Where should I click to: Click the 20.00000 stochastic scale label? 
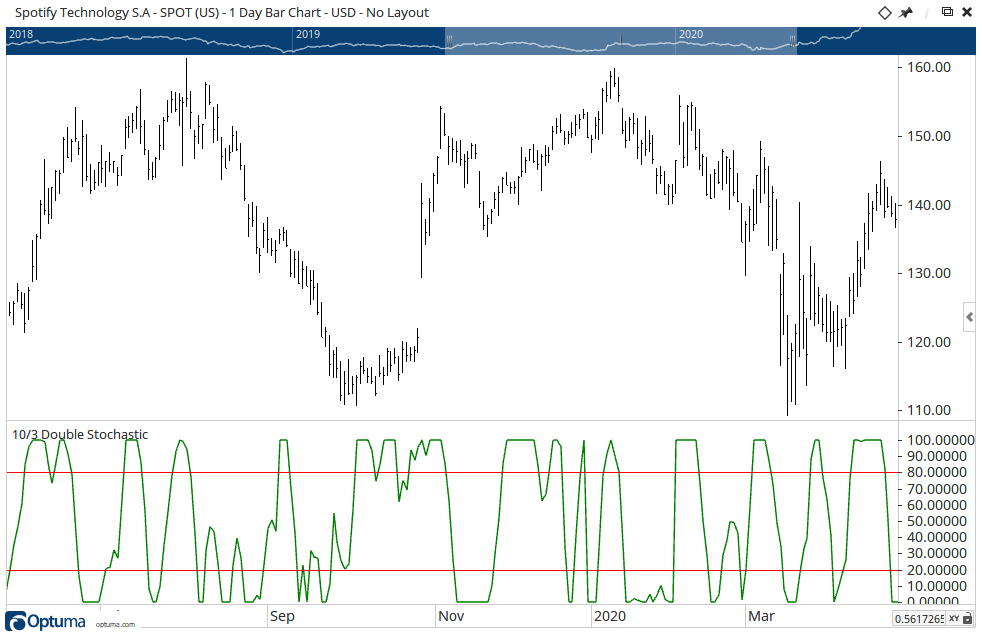pos(937,570)
